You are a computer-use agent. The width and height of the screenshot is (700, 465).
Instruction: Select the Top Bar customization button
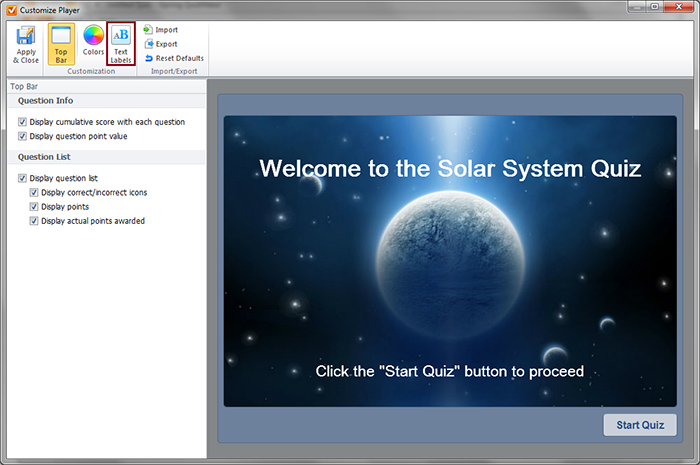click(x=61, y=44)
